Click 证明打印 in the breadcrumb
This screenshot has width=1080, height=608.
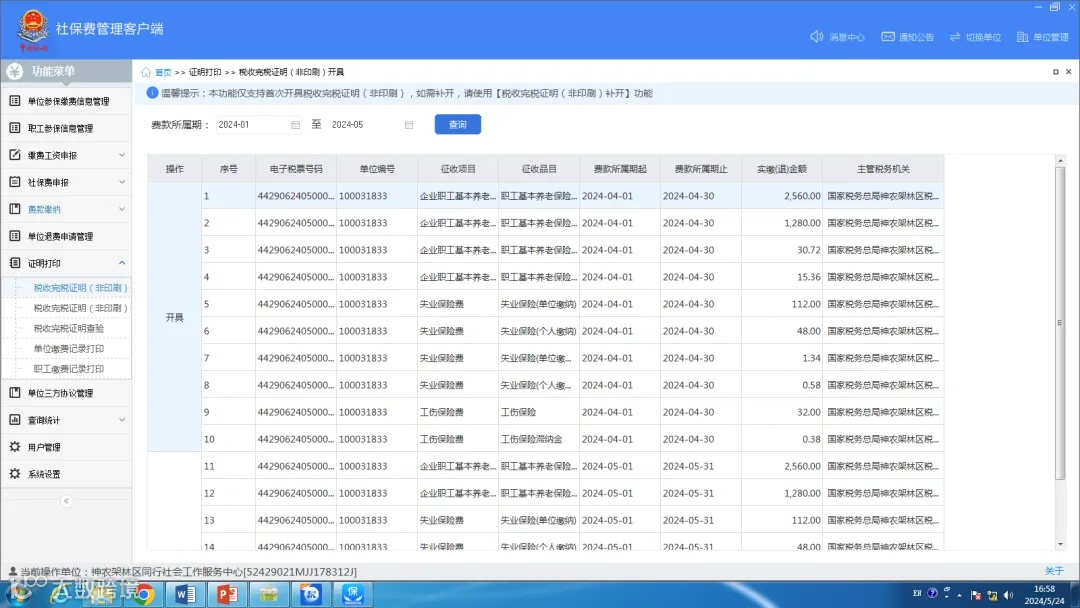205,72
